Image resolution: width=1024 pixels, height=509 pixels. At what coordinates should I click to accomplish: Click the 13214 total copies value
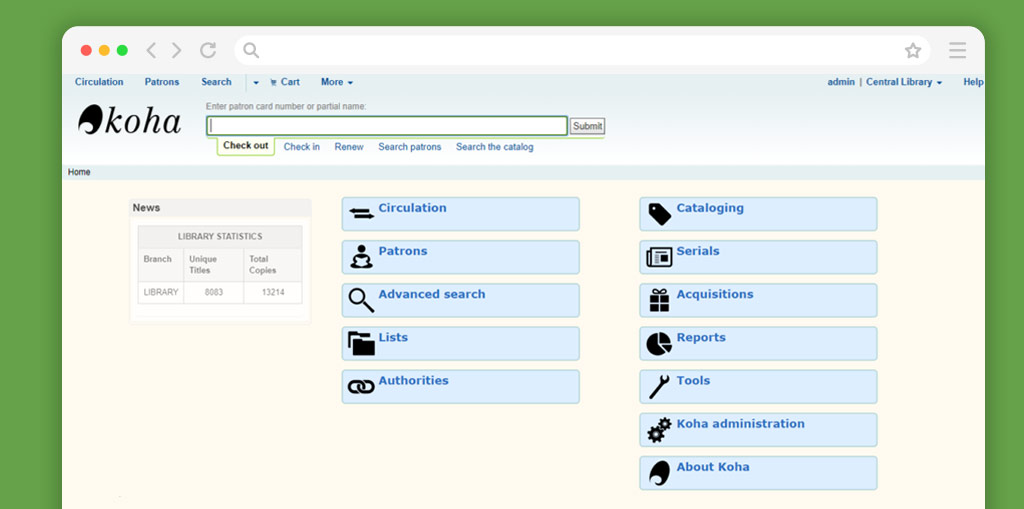(273, 293)
